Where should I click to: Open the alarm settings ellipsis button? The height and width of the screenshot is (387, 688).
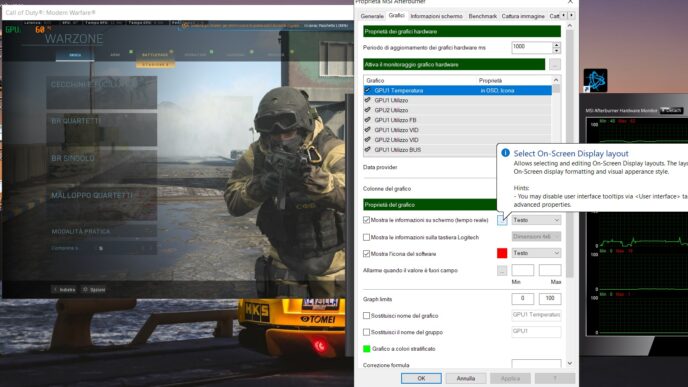502,270
